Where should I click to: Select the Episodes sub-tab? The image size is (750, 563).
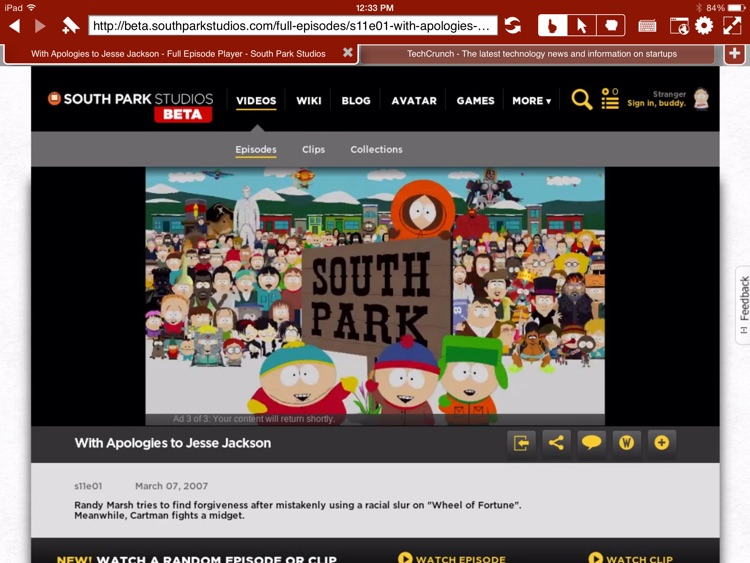click(255, 149)
